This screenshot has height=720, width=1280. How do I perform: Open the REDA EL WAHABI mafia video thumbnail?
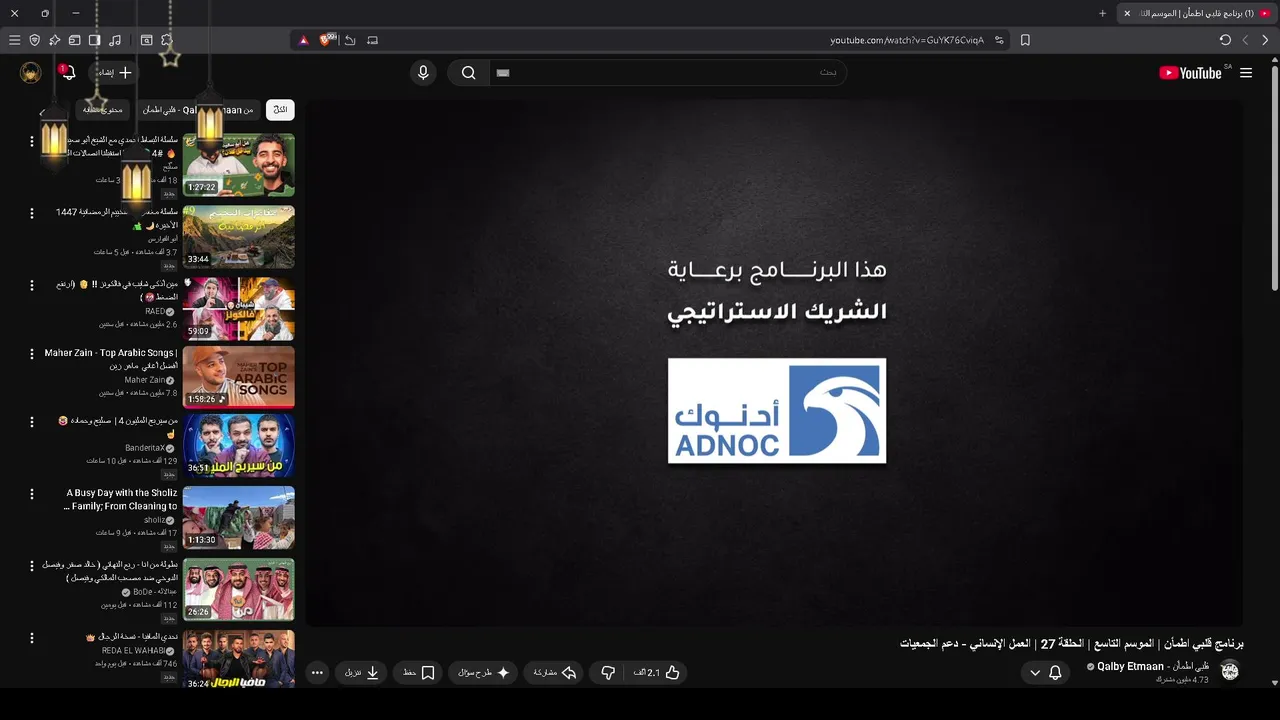pyautogui.click(x=239, y=659)
